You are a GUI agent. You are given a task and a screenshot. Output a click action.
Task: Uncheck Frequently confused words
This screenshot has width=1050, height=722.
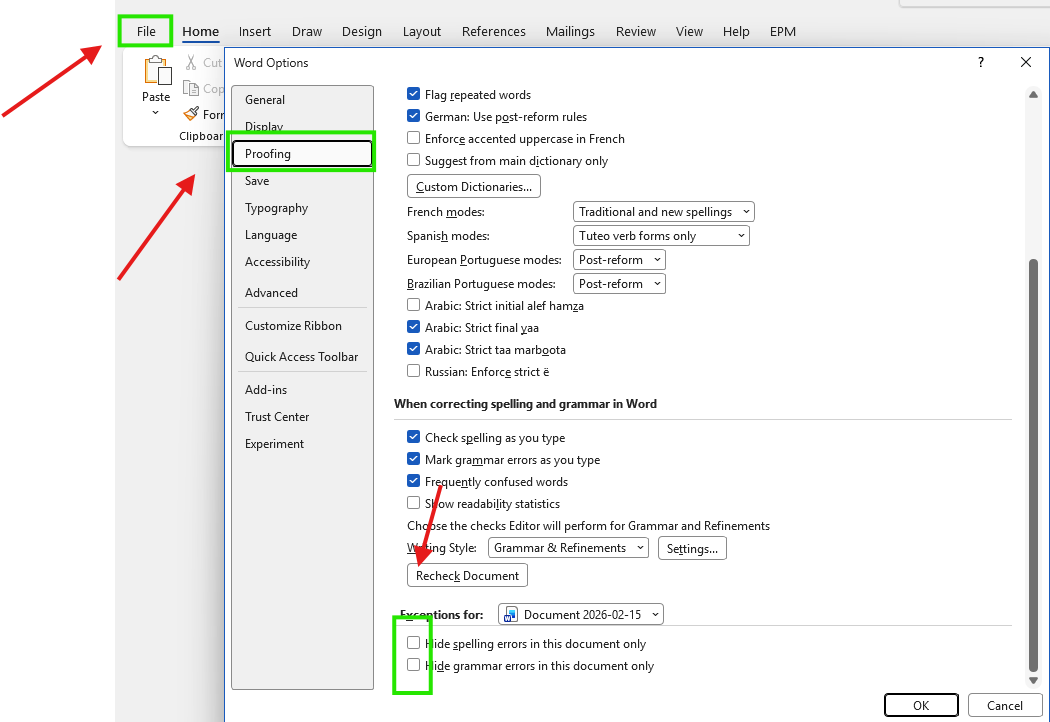click(x=413, y=481)
